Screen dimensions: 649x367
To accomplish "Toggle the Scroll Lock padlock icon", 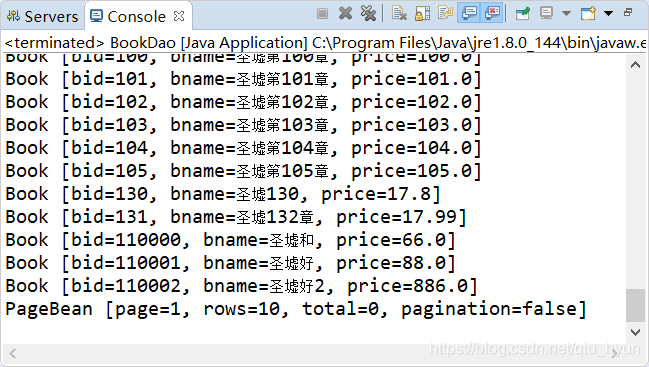I will tap(422, 13).
